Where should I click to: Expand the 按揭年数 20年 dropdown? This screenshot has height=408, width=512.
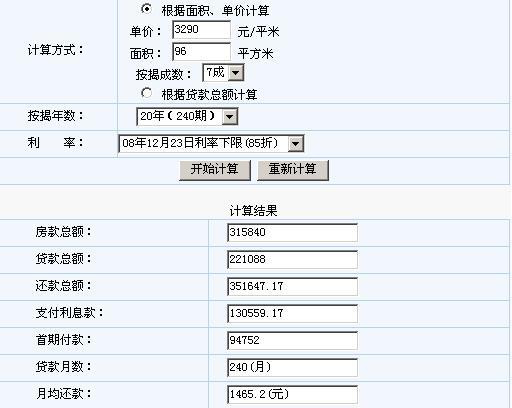pyautogui.click(x=187, y=116)
